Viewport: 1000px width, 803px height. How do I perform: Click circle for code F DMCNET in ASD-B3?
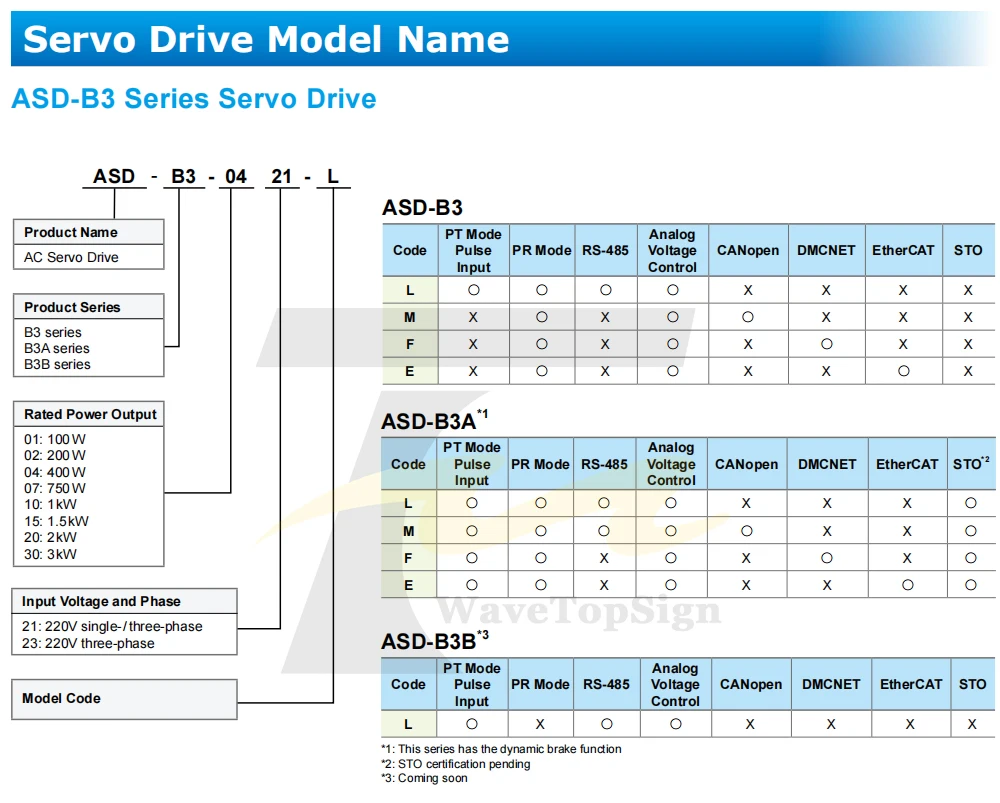pyautogui.click(x=827, y=344)
